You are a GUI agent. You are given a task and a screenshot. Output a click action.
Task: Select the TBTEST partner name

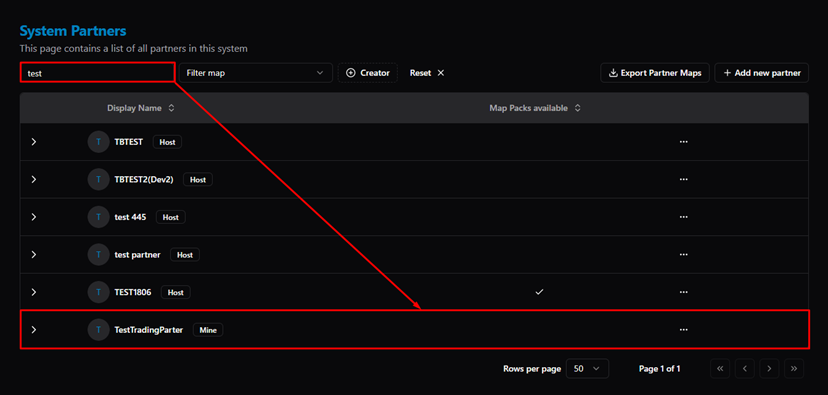pos(129,142)
